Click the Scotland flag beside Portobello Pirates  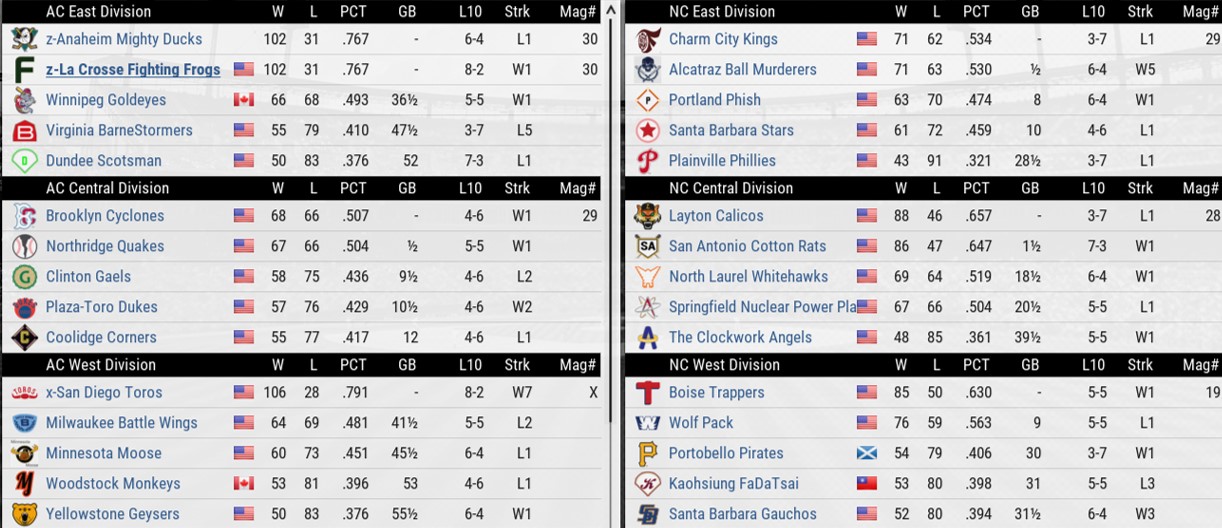point(866,454)
